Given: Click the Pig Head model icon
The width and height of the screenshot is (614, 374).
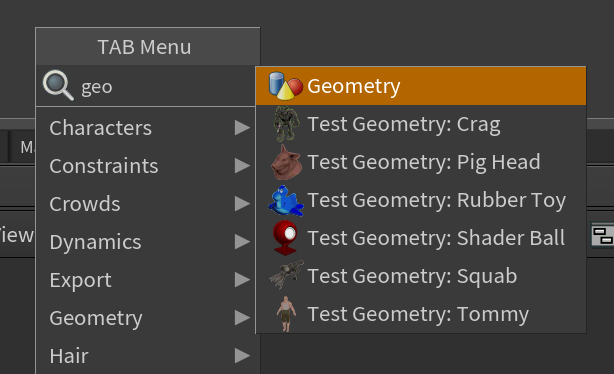Looking at the screenshot, I should tap(286, 162).
